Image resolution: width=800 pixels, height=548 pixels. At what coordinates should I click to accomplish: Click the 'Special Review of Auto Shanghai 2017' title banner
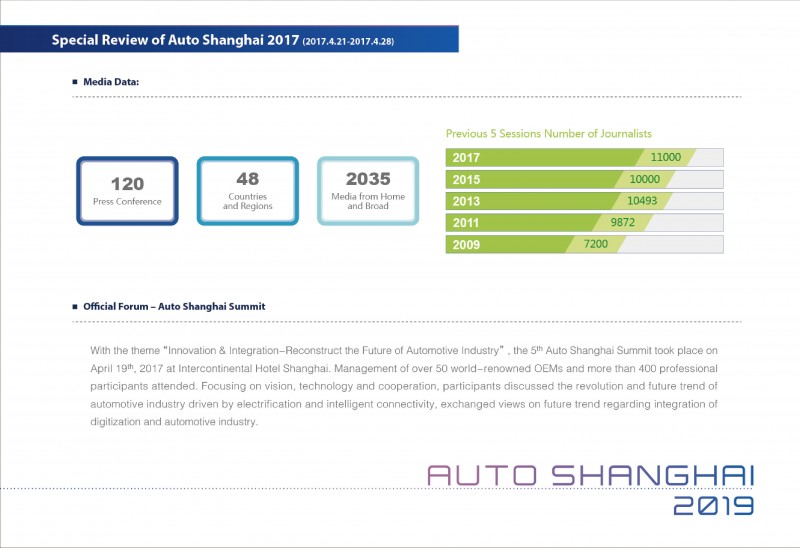[x=229, y=39]
